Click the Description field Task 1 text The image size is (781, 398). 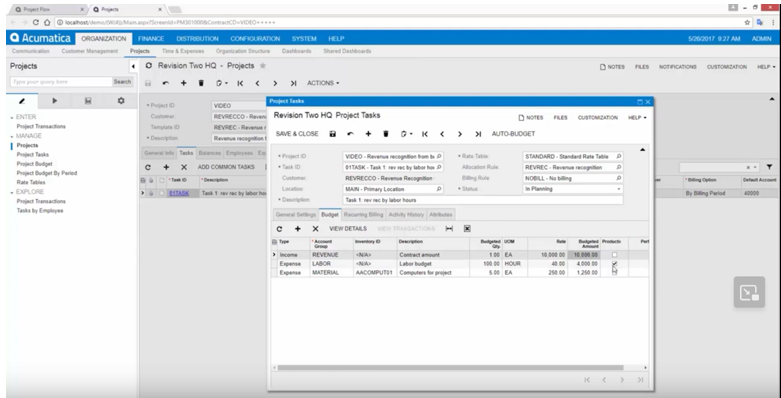click(483, 200)
